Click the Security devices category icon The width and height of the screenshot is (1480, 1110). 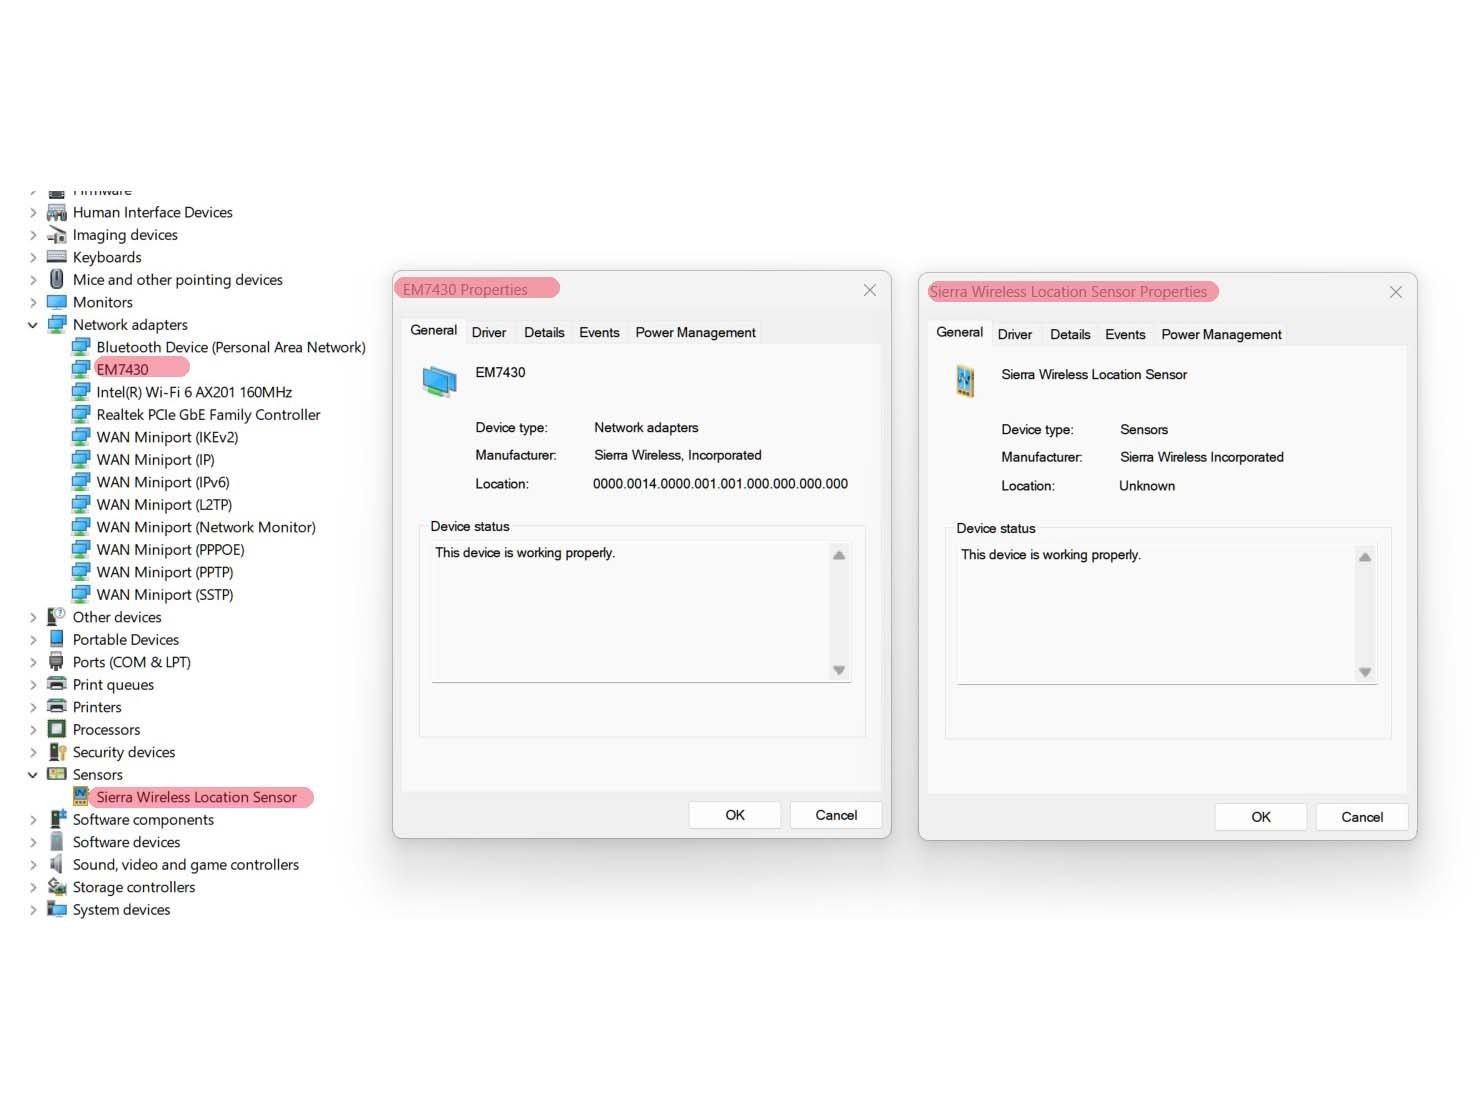point(57,752)
